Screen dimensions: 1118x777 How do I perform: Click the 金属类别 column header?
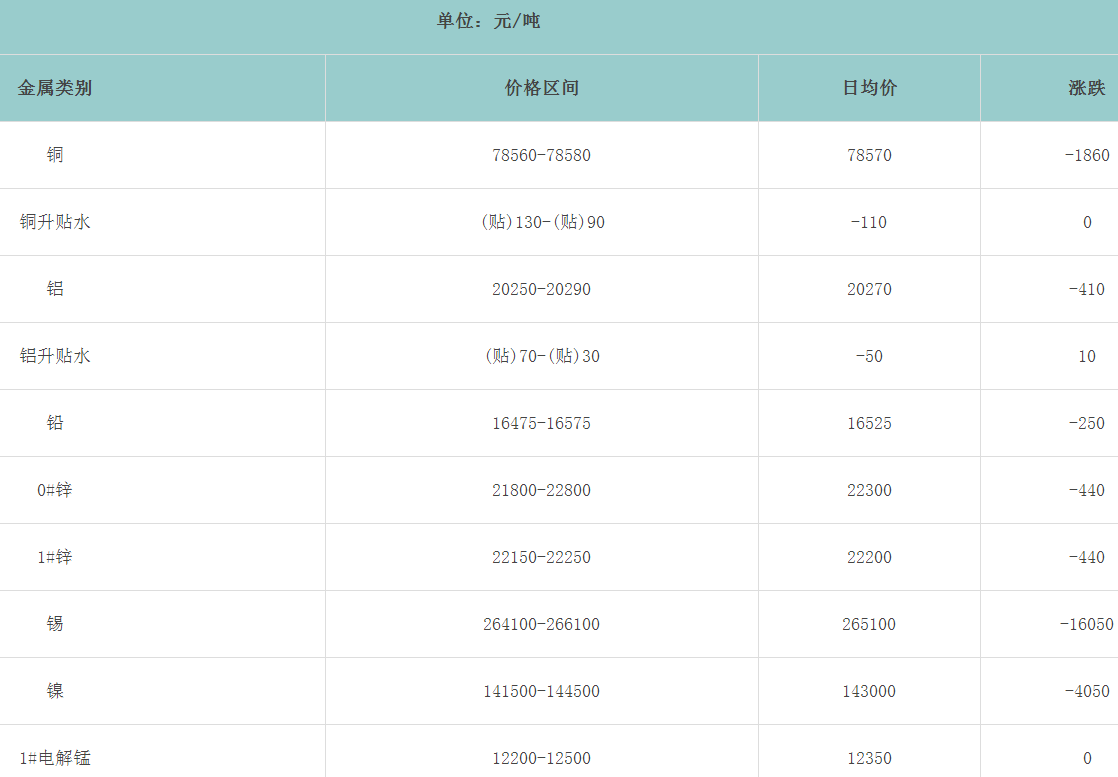click(55, 88)
